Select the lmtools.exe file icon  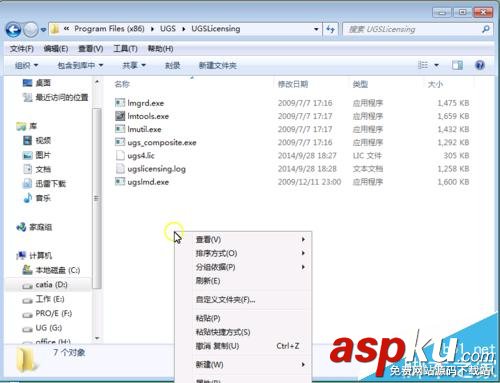(120, 116)
